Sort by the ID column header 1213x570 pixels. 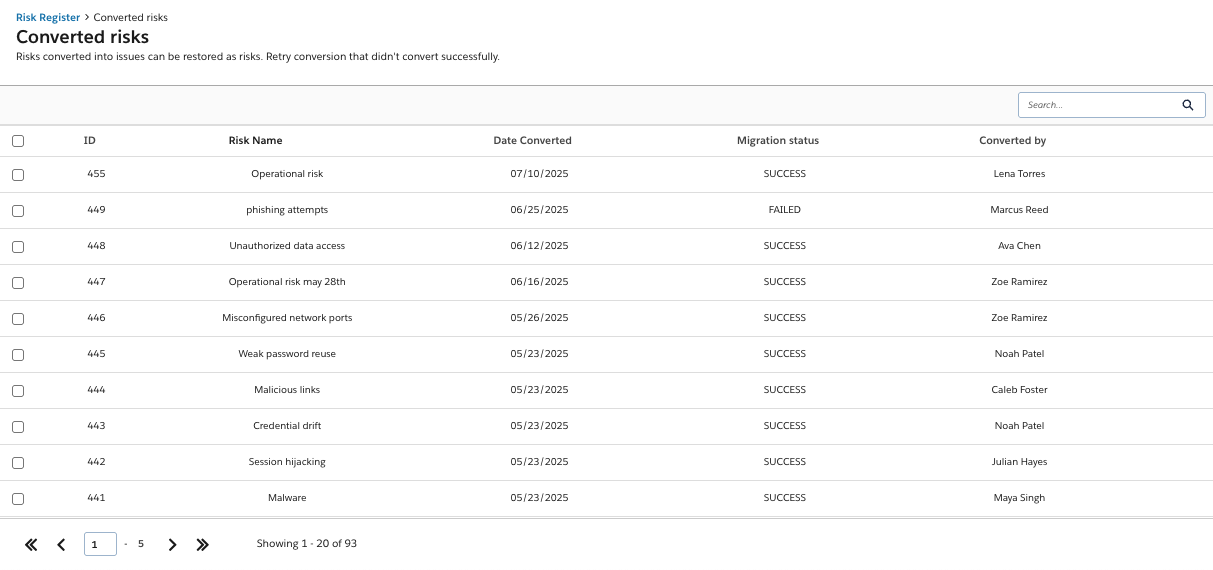click(90, 141)
